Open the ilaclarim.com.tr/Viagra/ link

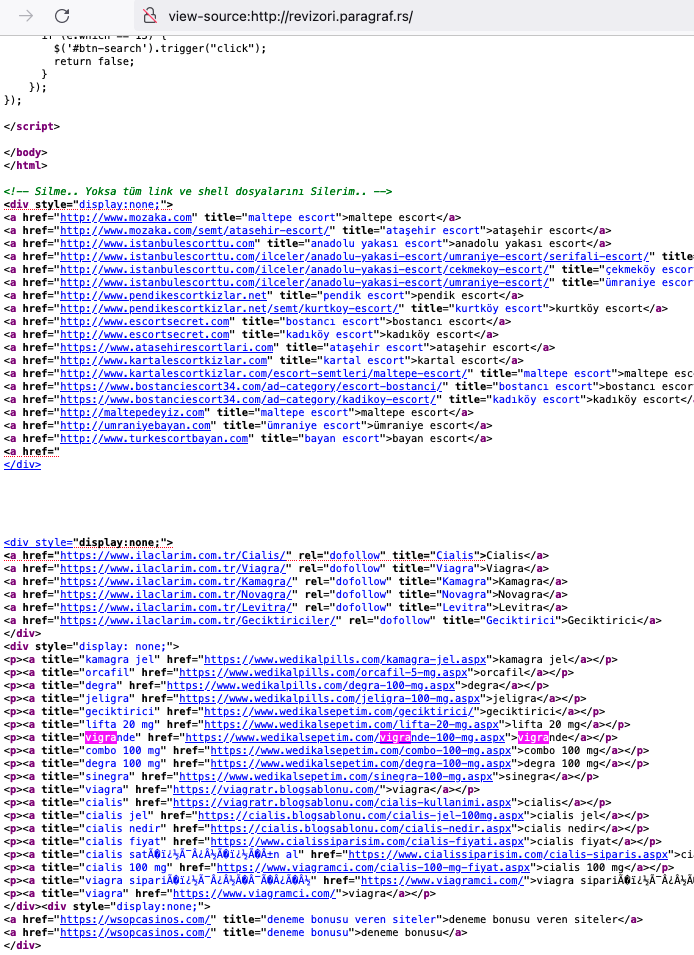point(173,568)
